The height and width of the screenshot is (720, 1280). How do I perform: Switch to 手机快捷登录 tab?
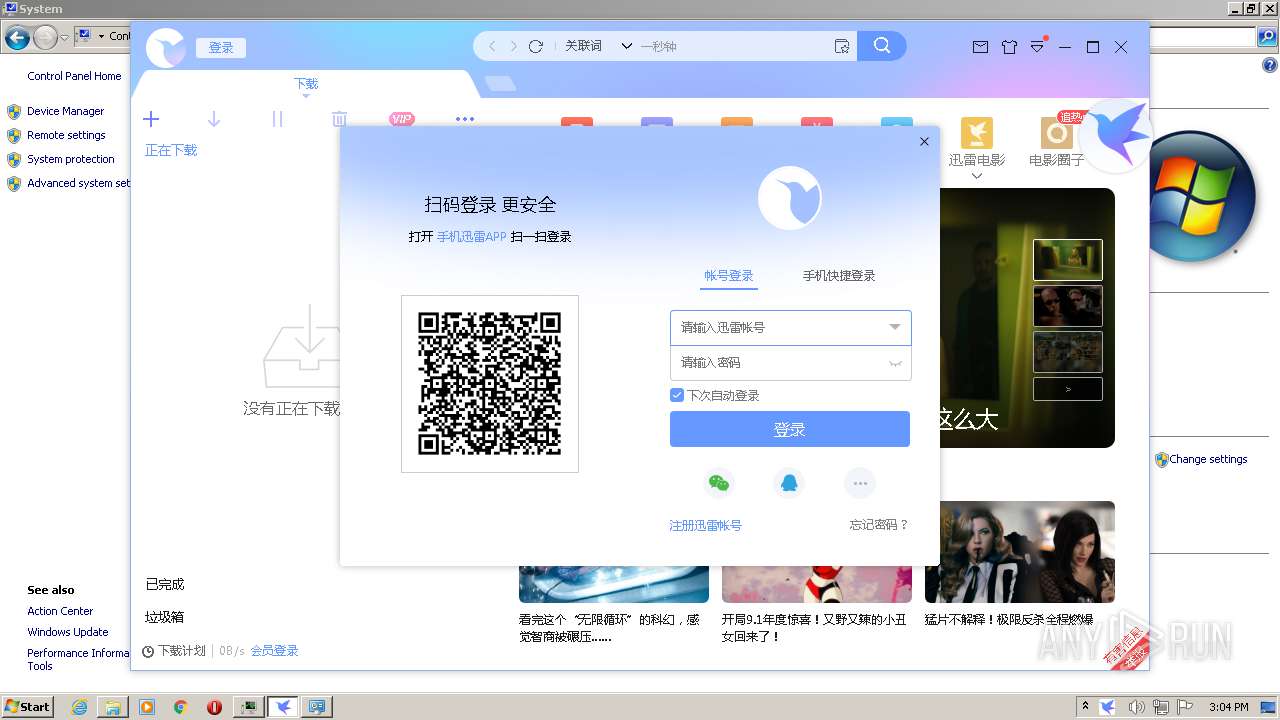tap(839, 276)
